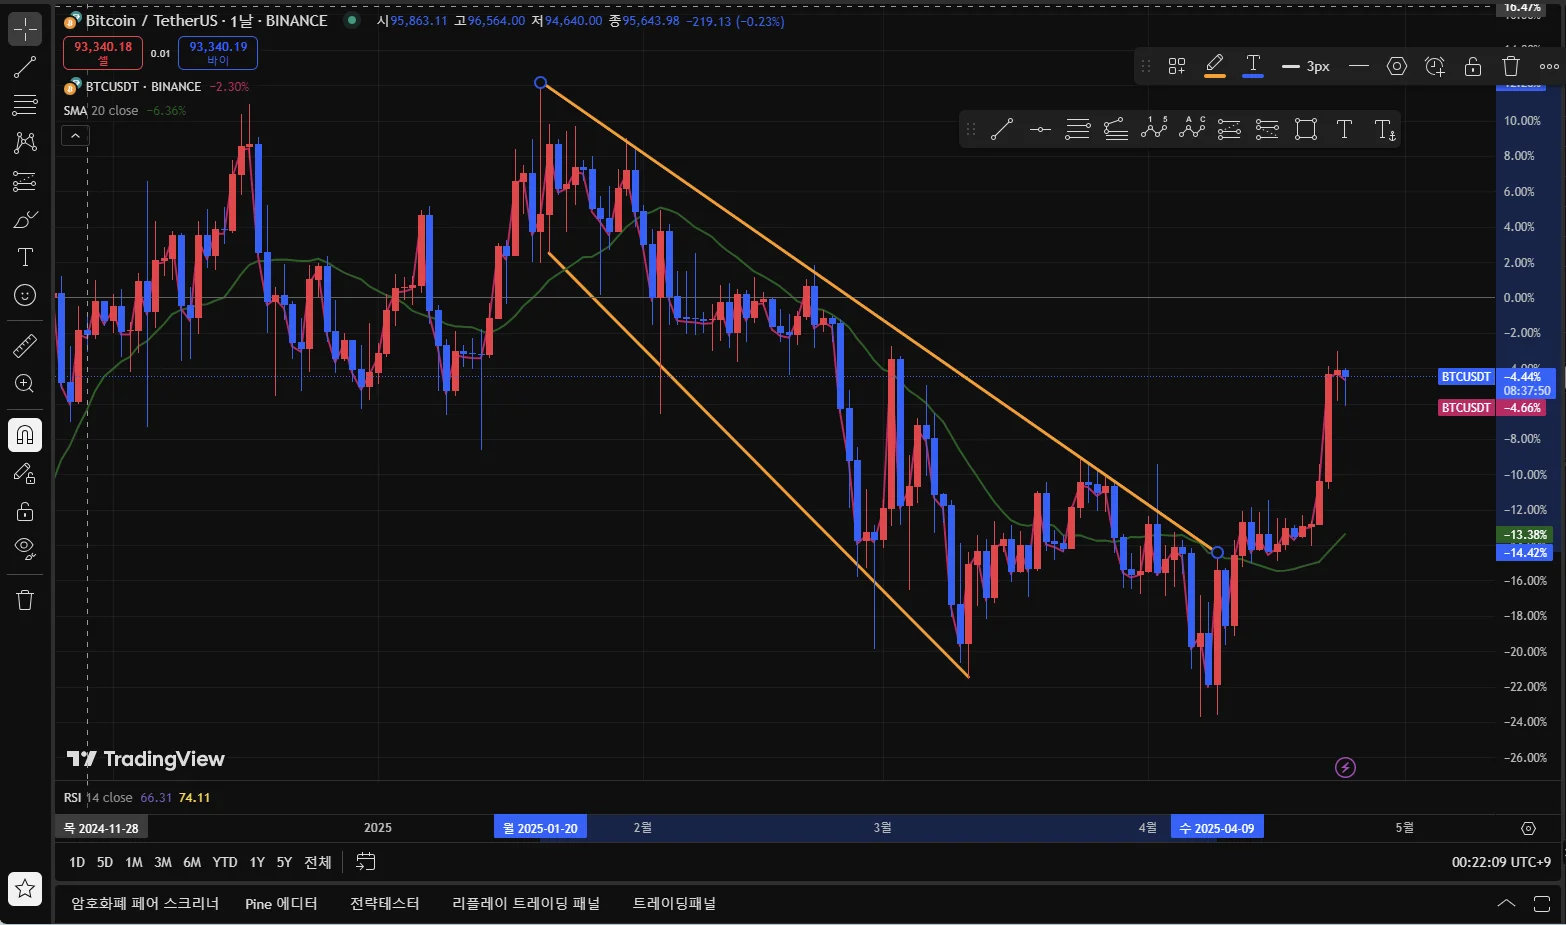Toggle magnet mode
The width and height of the screenshot is (1566, 925).
25,435
